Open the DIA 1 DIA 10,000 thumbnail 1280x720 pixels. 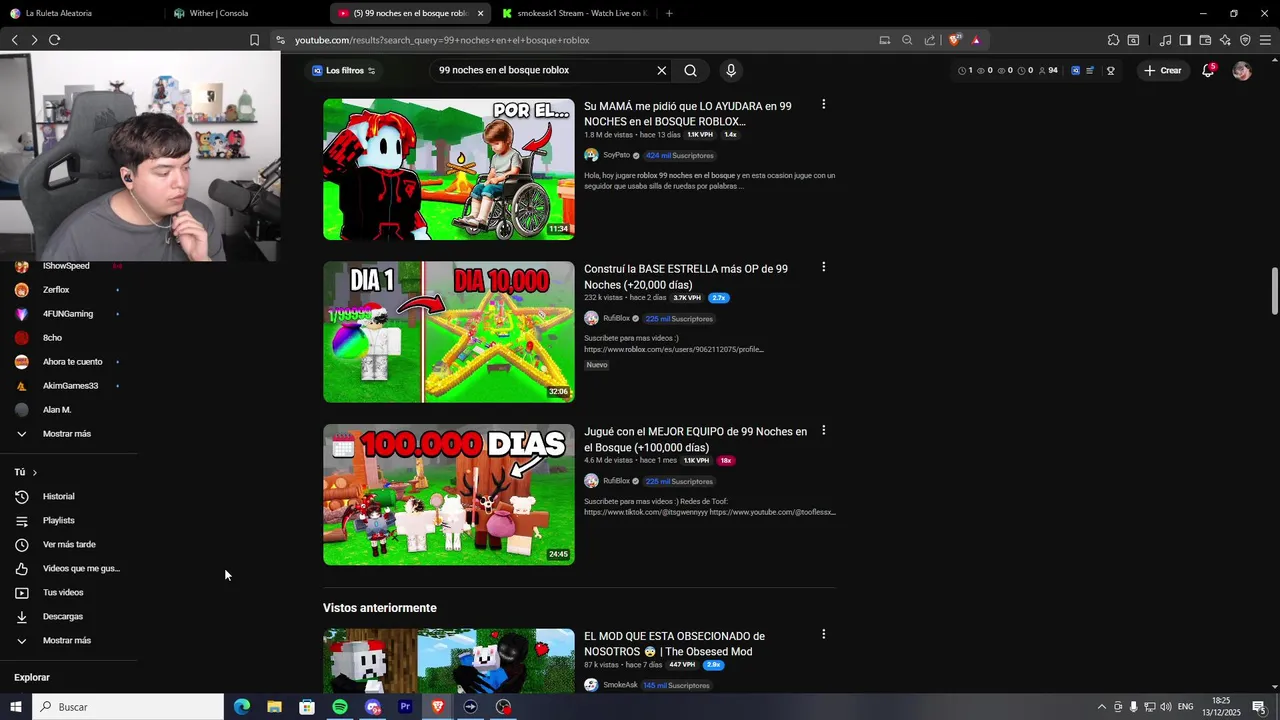coord(449,332)
